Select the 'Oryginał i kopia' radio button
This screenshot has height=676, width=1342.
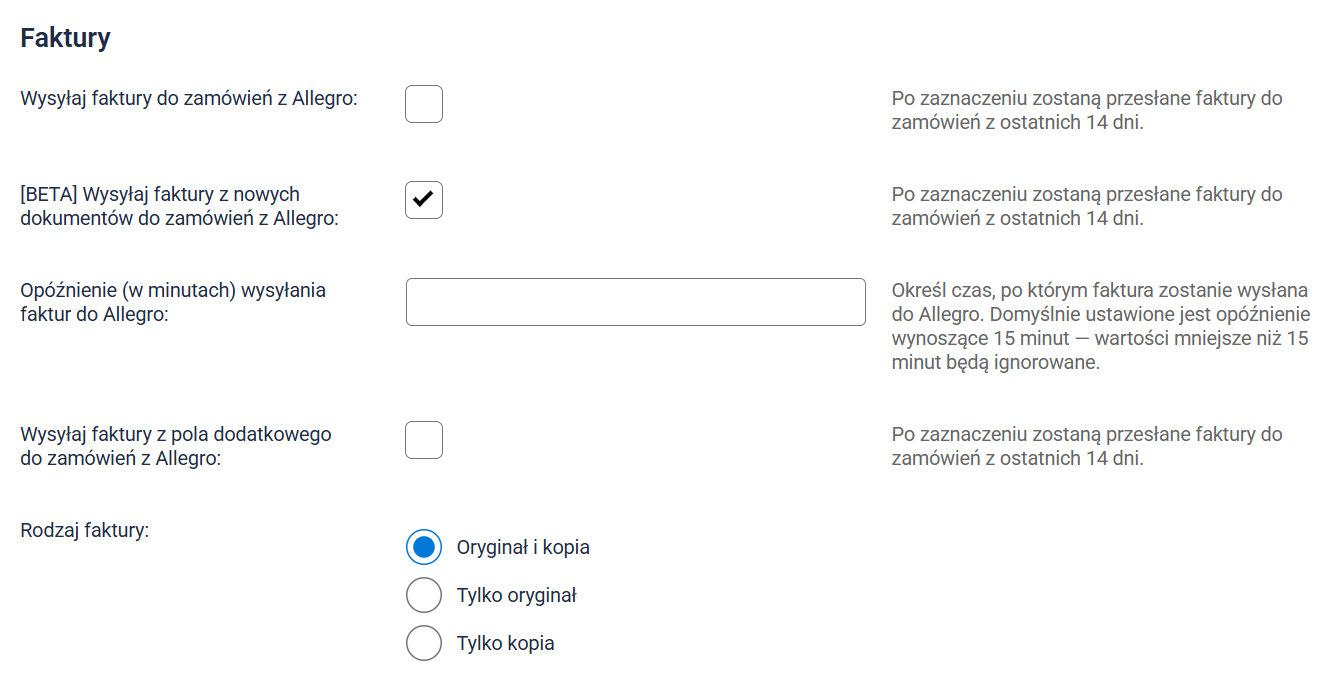click(x=424, y=547)
